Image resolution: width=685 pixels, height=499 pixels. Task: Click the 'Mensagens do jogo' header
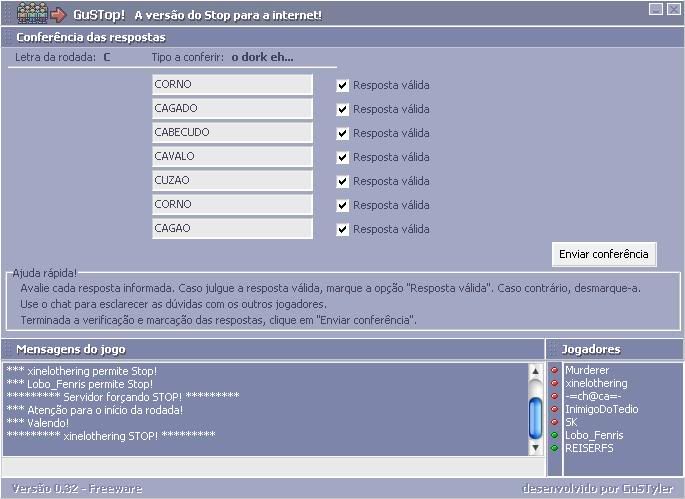coord(71,349)
